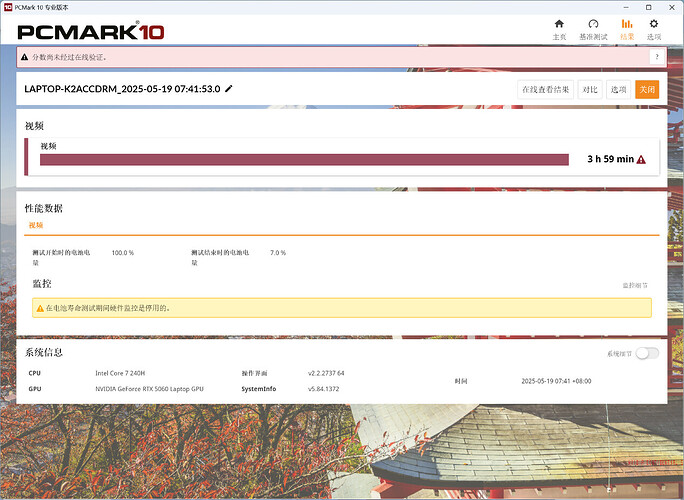Click the 'NVIDIA GeForce RTX 5060 Laptop GPU' value

(x=149, y=389)
